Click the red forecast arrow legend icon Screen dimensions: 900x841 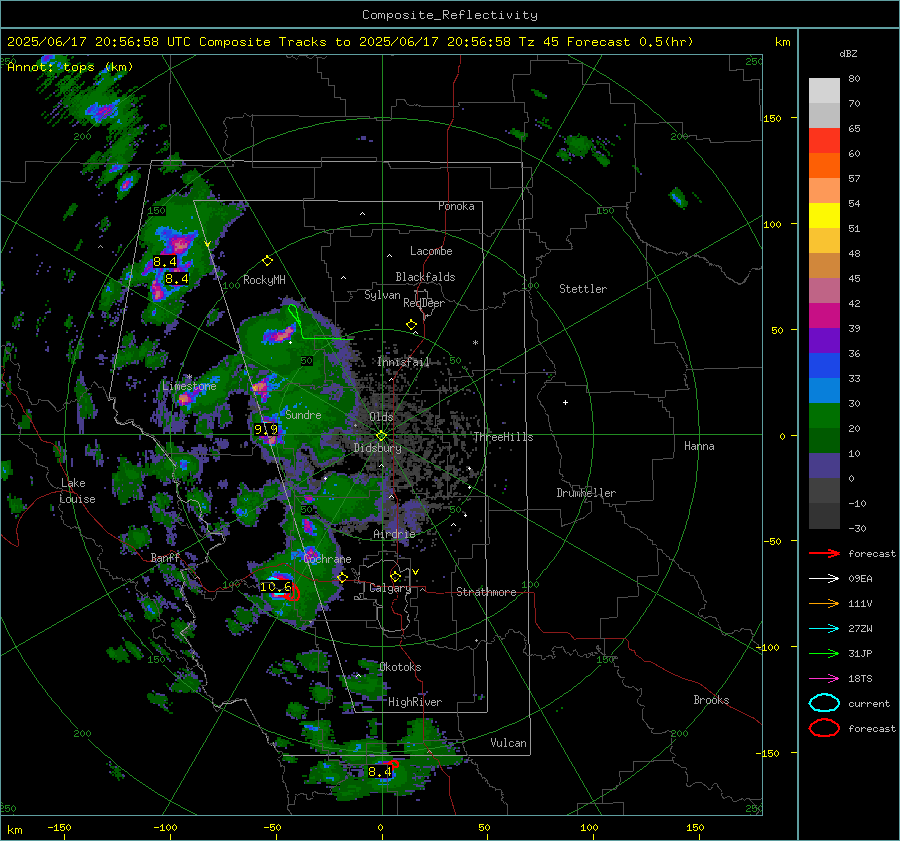pyautogui.click(x=824, y=553)
